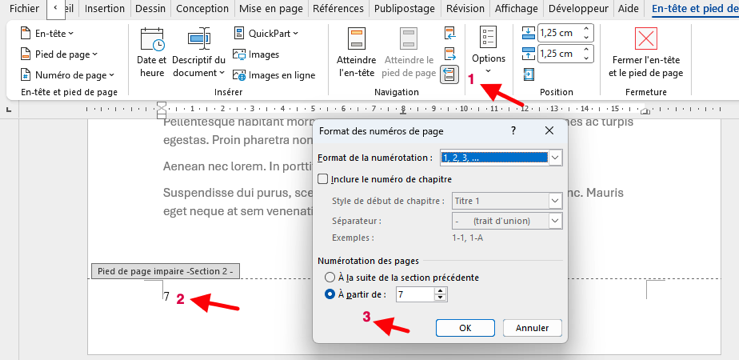This screenshot has width=739, height=360.
Task: Open the Numéro de page menu
Action: click(x=67, y=75)
